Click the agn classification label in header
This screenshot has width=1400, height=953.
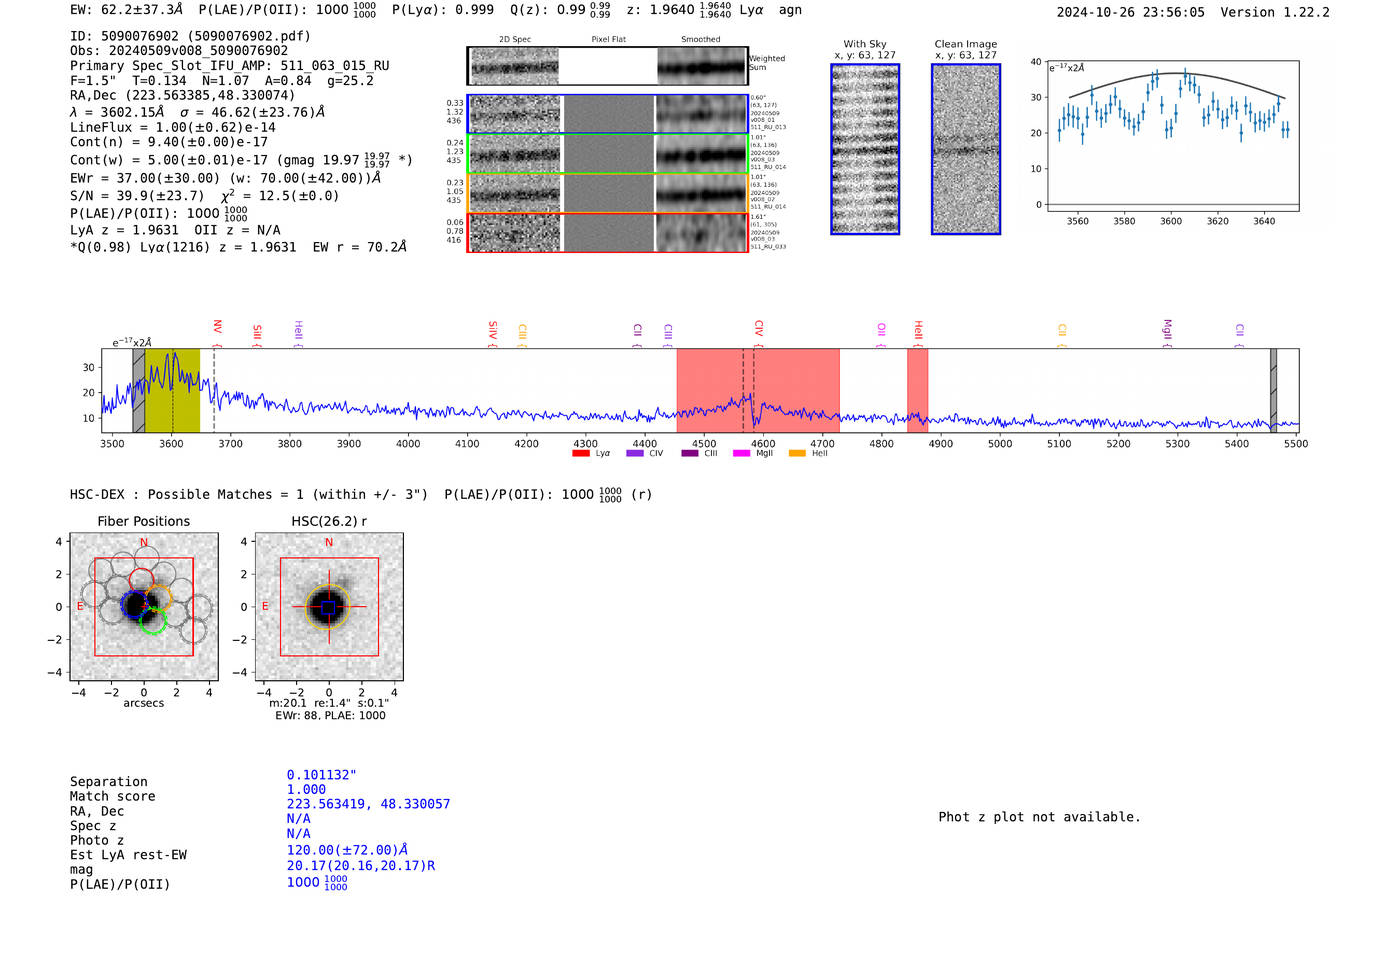point(790,10)
